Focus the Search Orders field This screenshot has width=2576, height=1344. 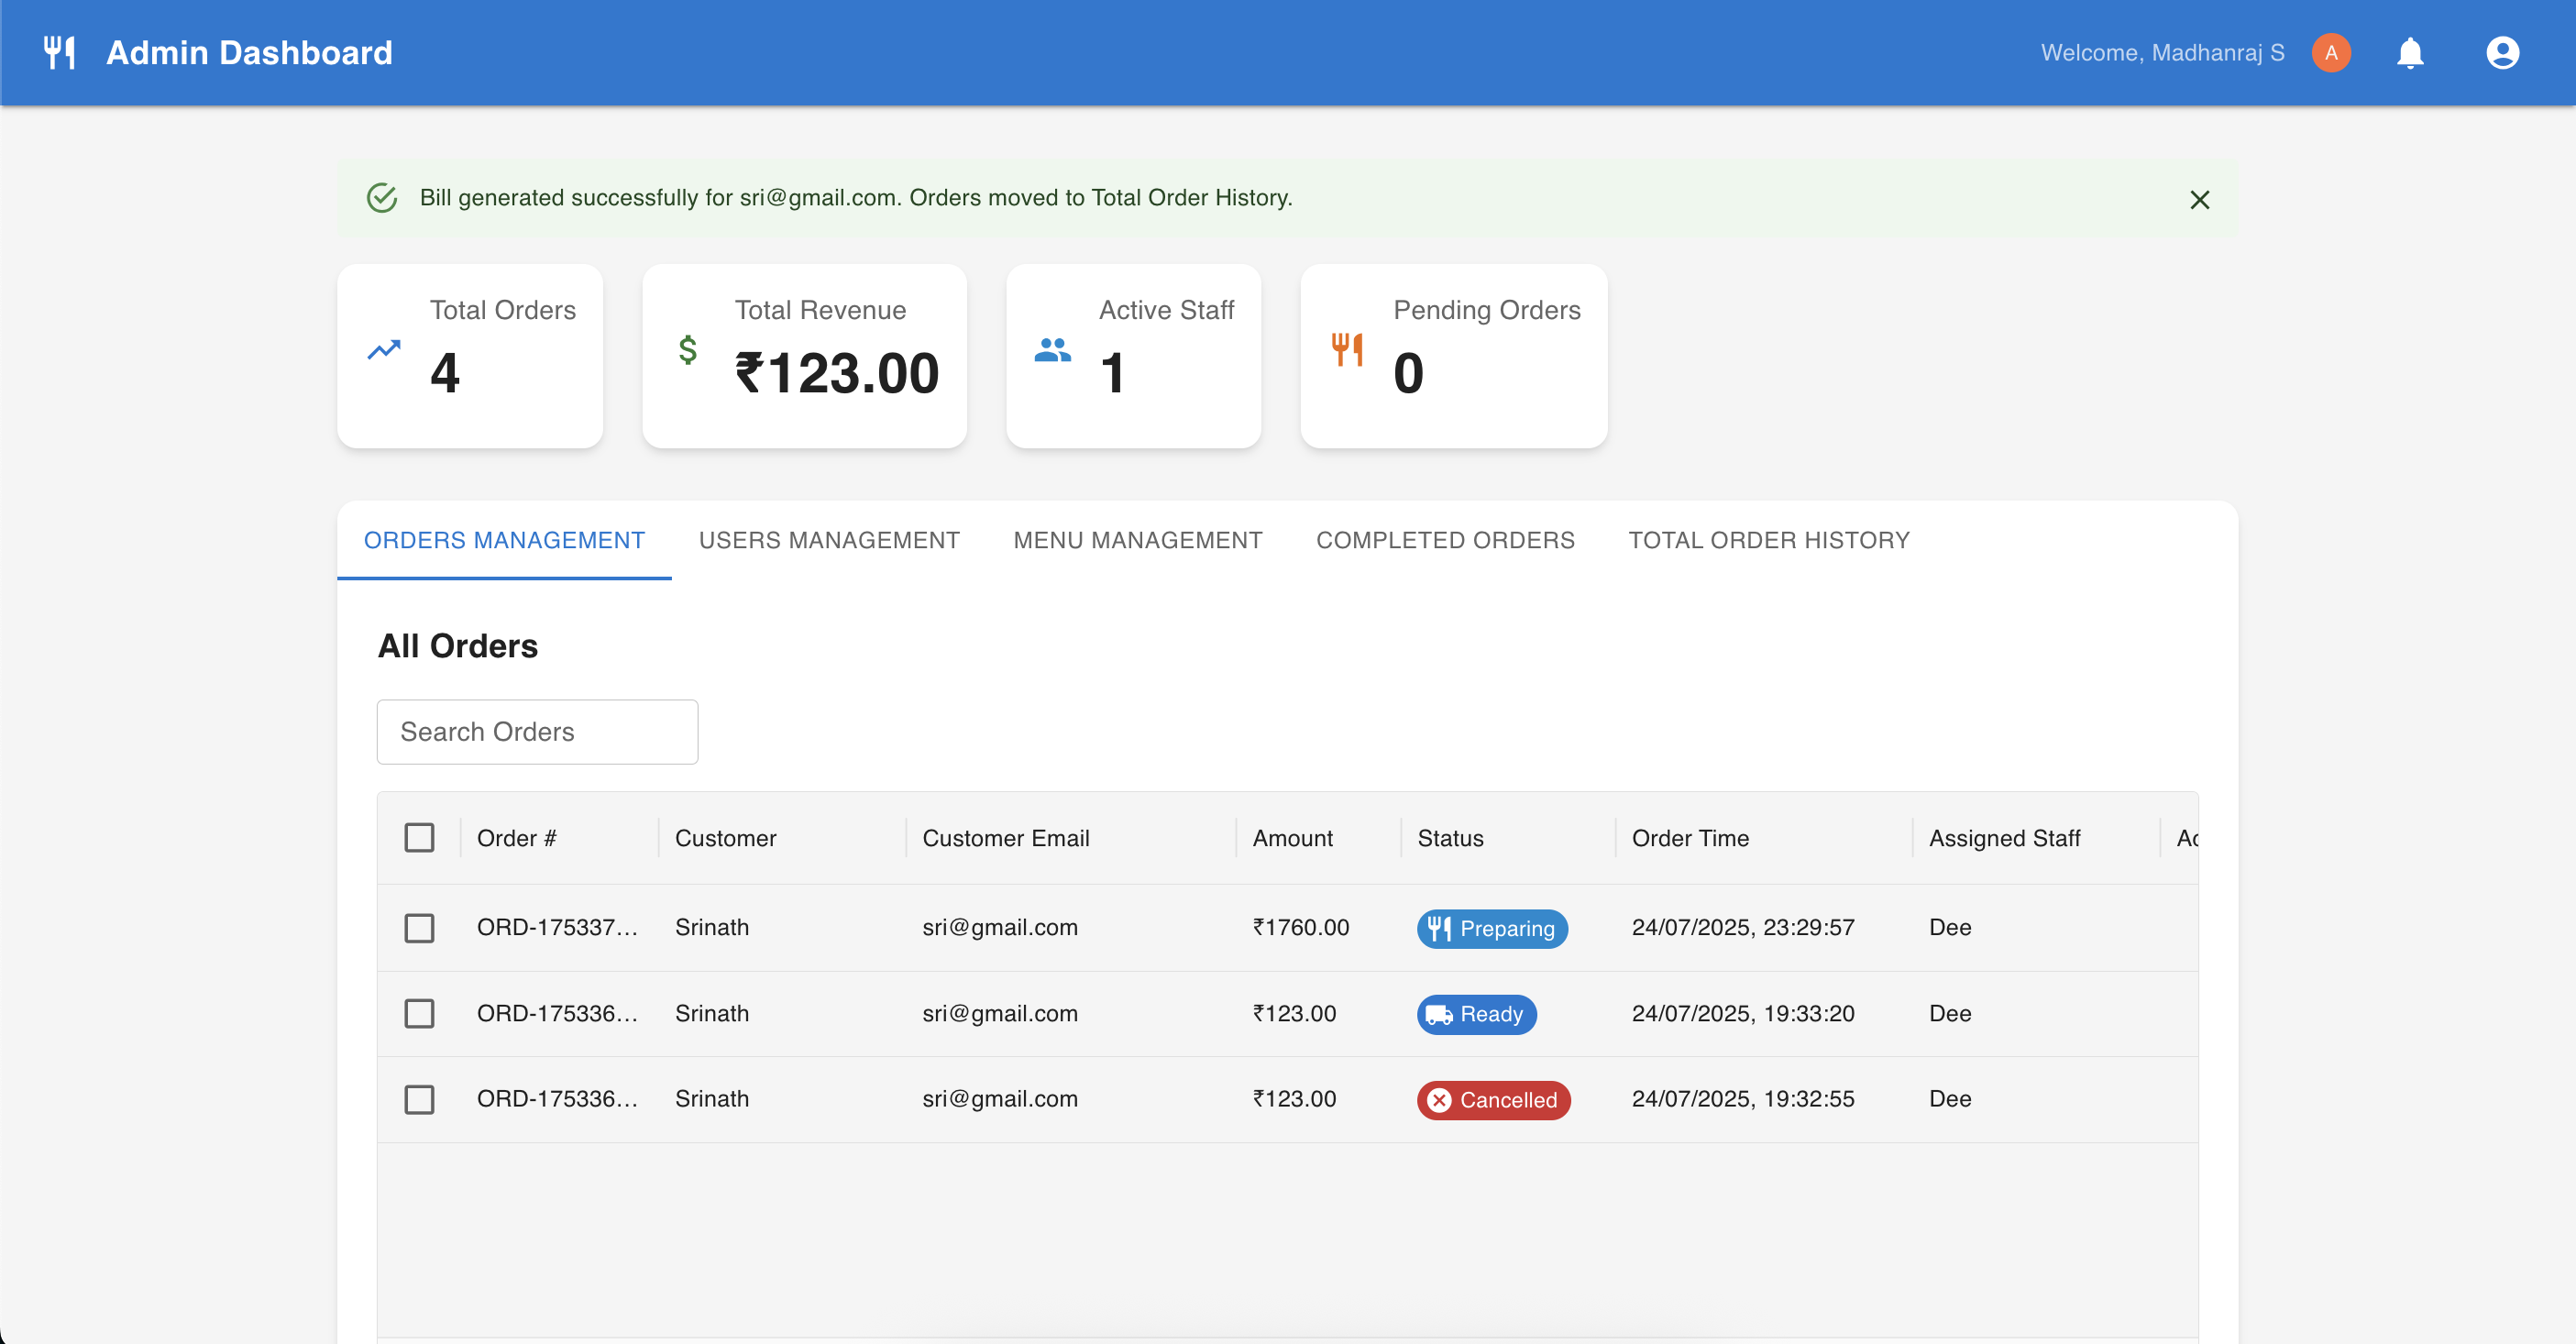pyautogui.click(x=537, y=732)
